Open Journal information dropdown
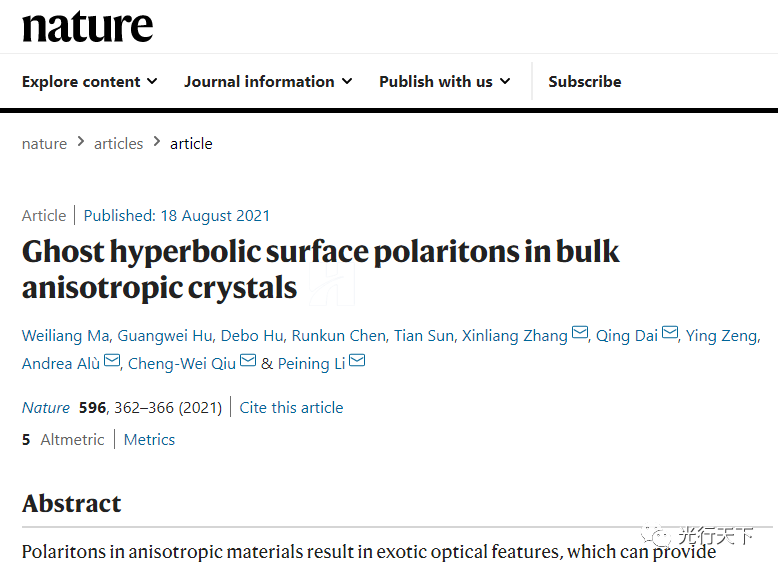 267,82
